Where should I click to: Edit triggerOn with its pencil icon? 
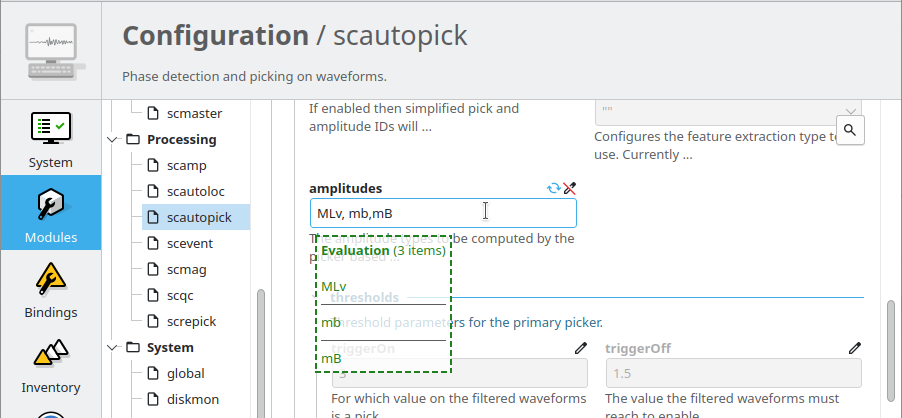coord(581,348)
